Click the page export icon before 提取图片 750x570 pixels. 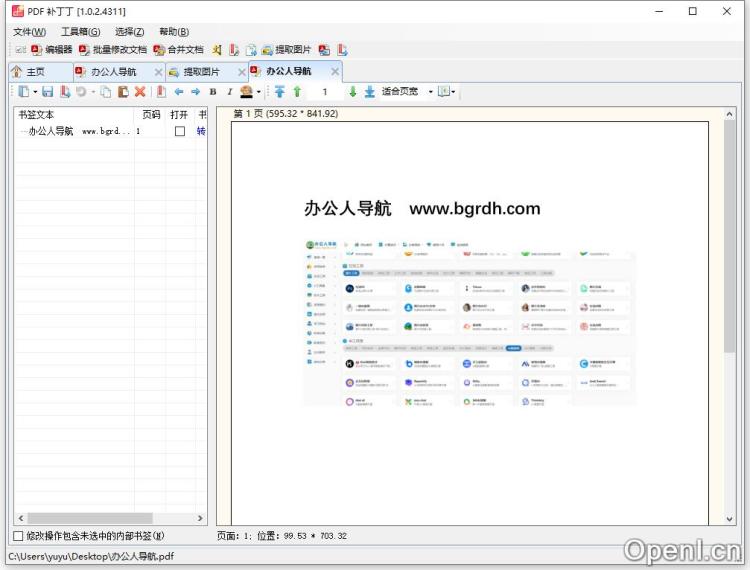tap(251, 50)
